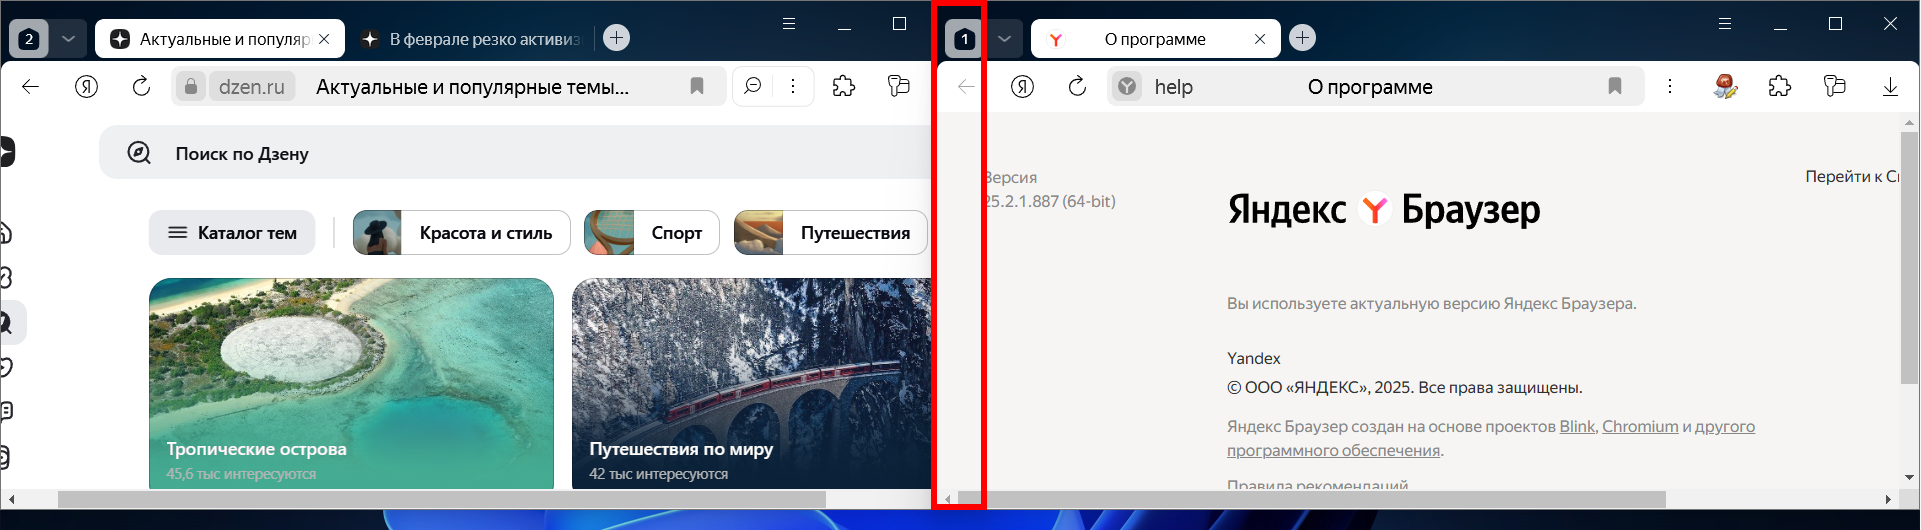Click the profile avatar icon in the toolbar
Screen dimensions: 1921x530
pos(1725,87)
